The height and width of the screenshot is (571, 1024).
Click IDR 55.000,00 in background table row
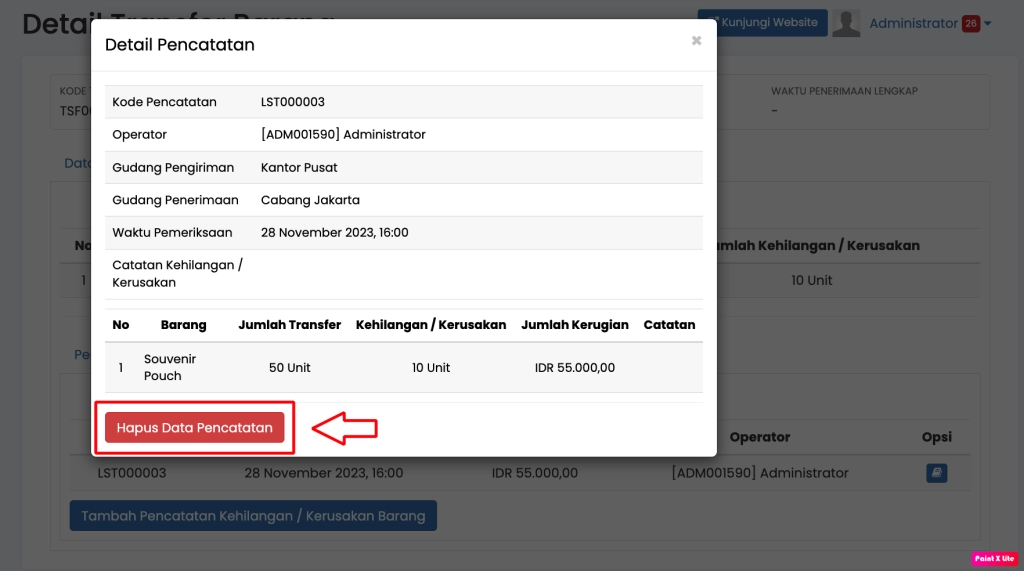pos(535,473)
